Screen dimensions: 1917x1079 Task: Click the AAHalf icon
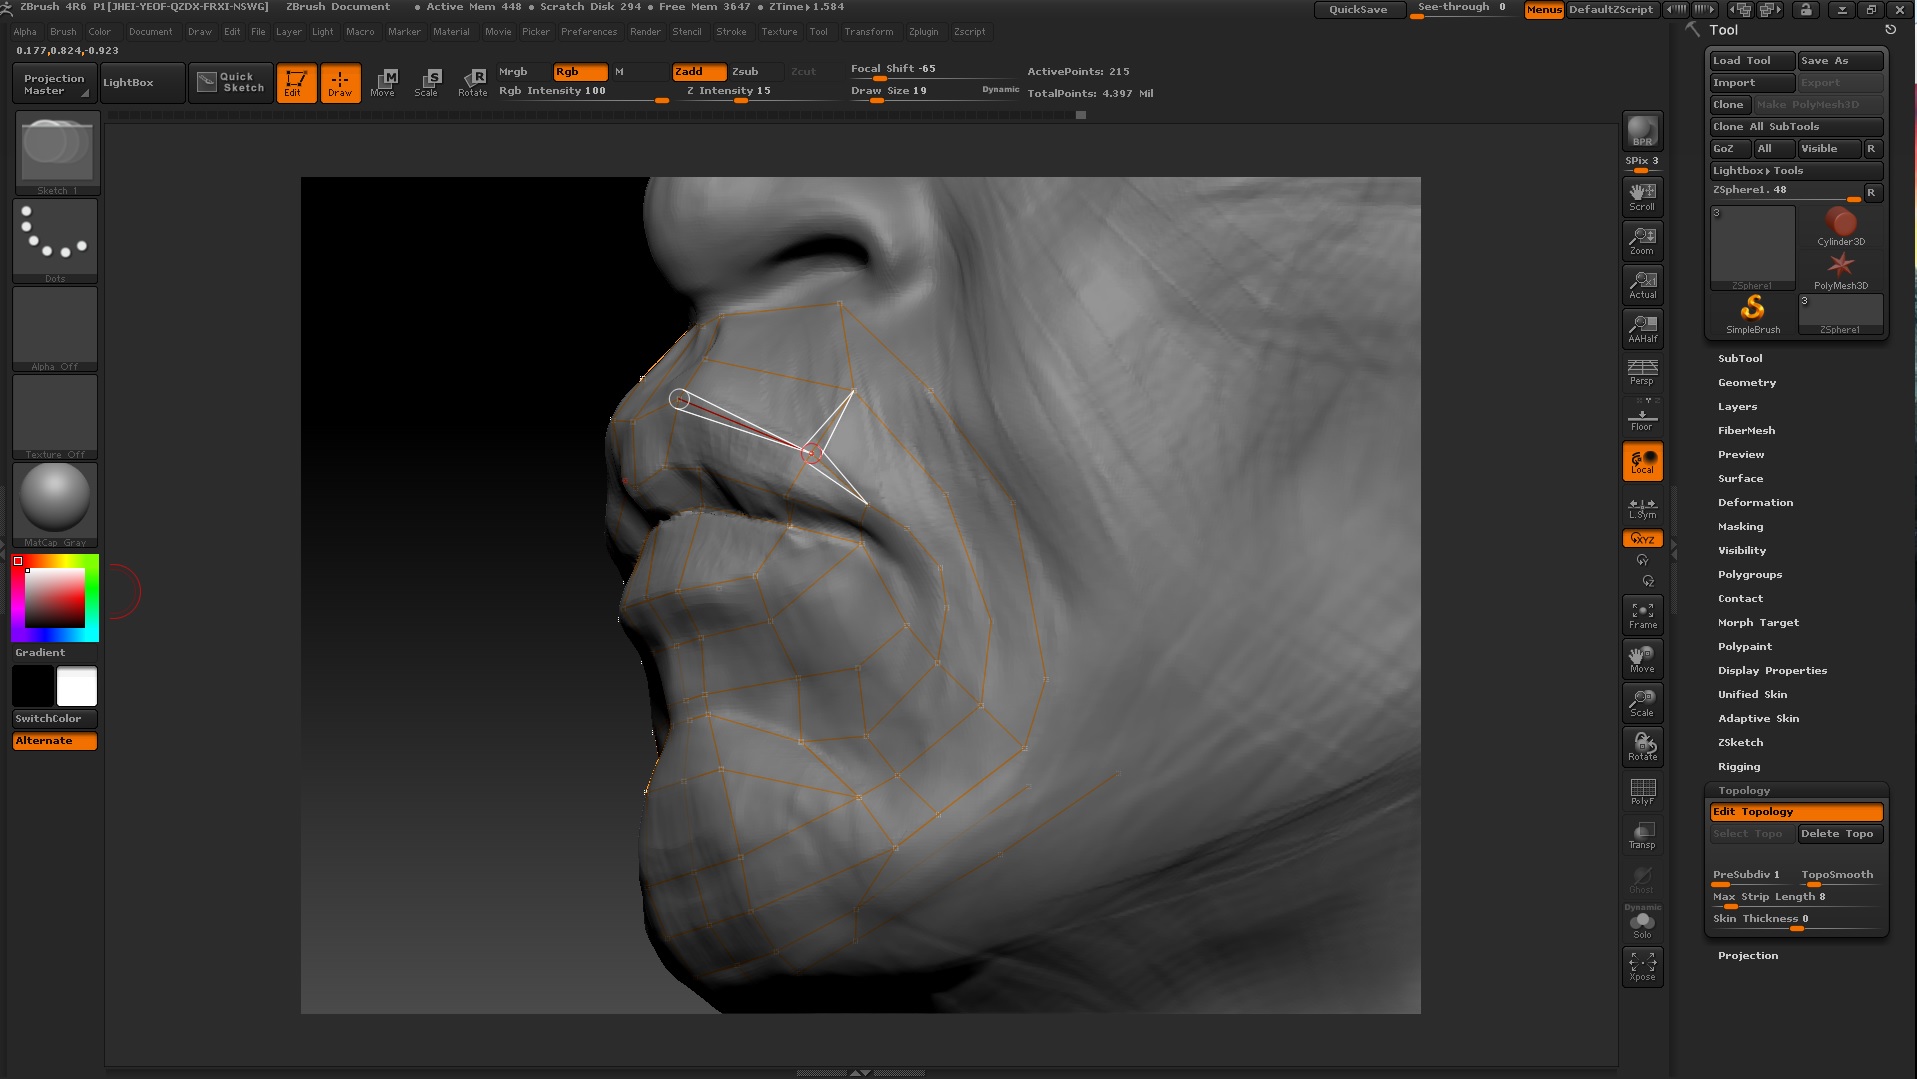click(x=1642, y=329)
